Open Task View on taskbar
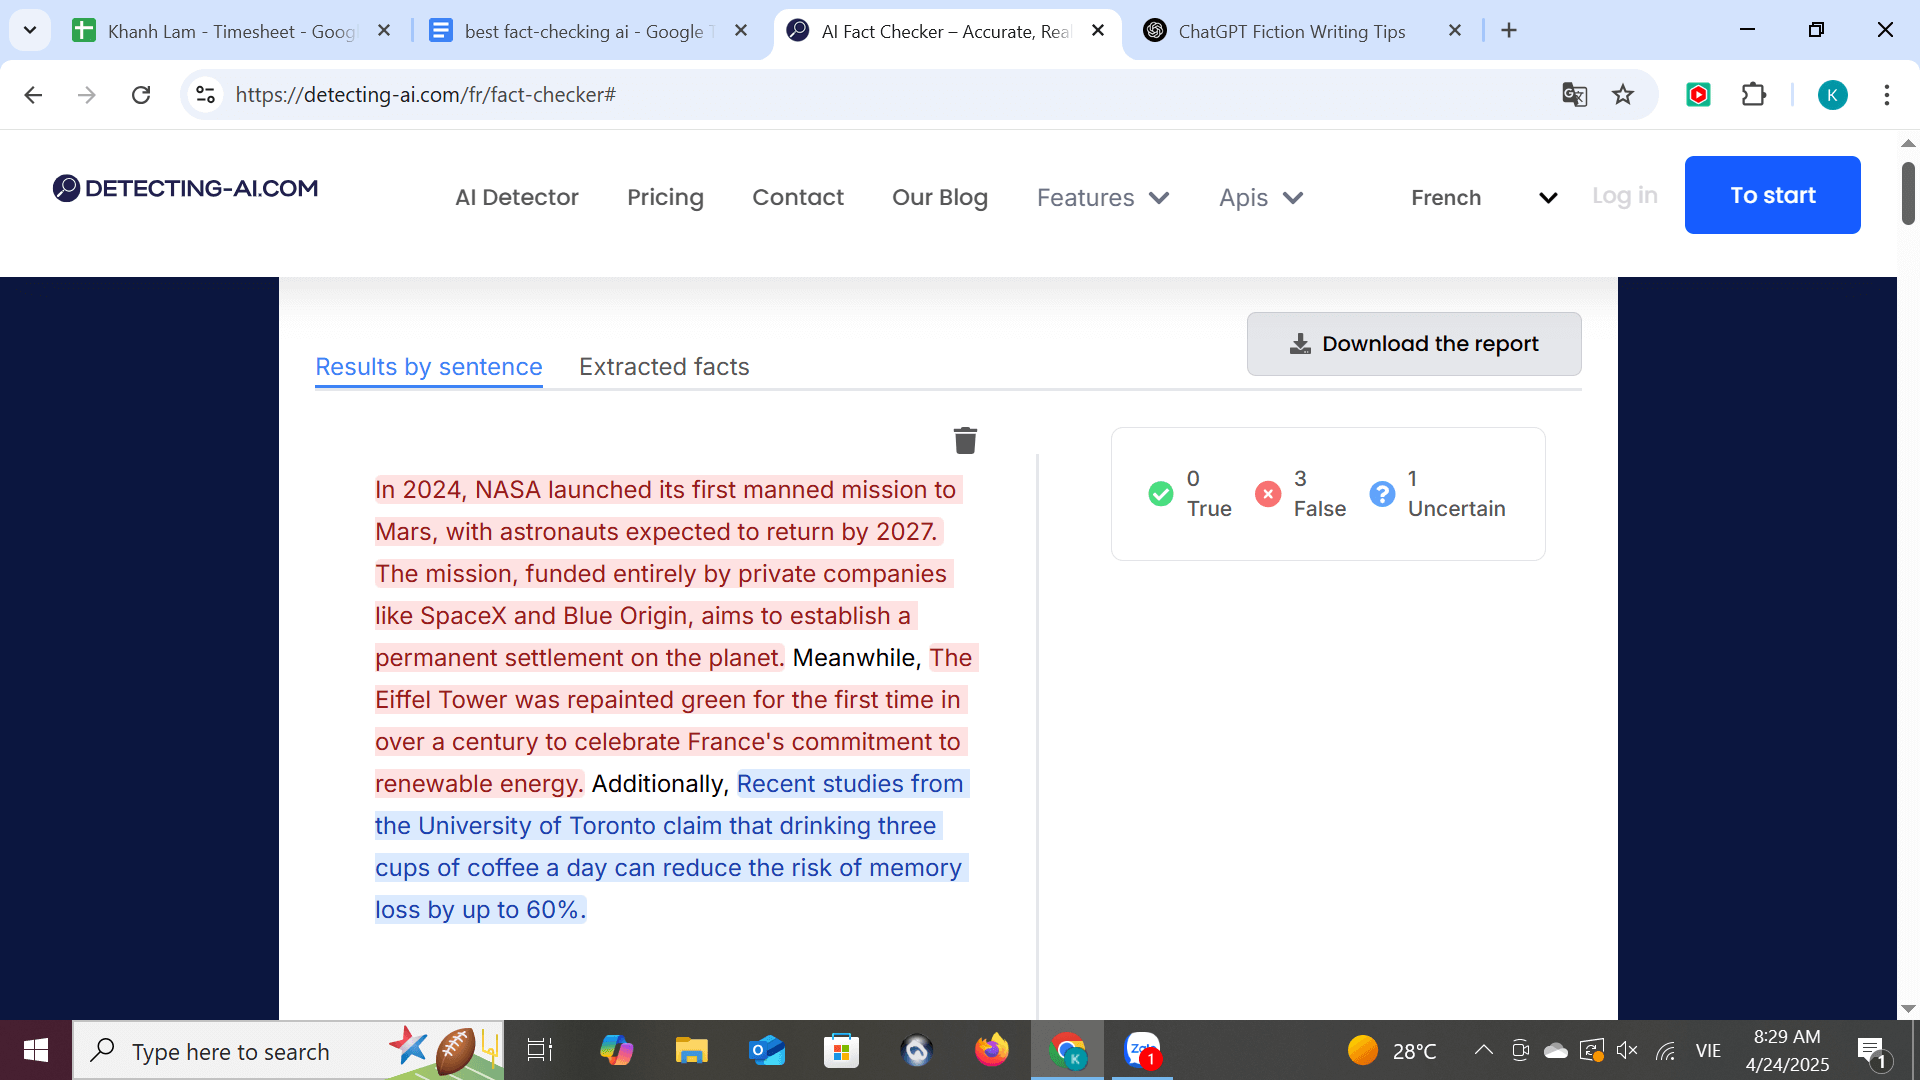The image size is (1920, 1080). coord(540,1051)
